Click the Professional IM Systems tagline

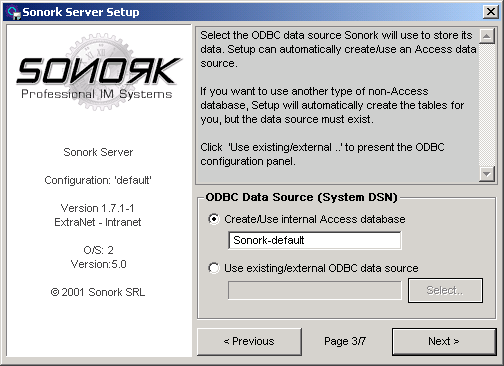point(97,94)
